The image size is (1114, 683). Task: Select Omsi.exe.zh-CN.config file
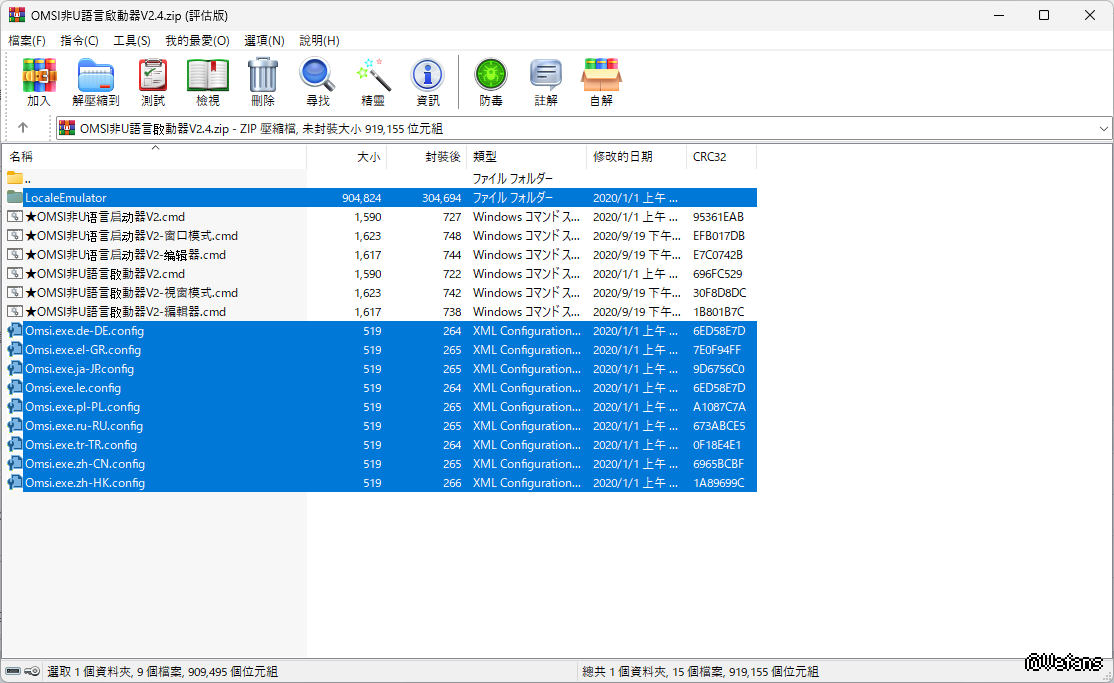click(85, 464)
